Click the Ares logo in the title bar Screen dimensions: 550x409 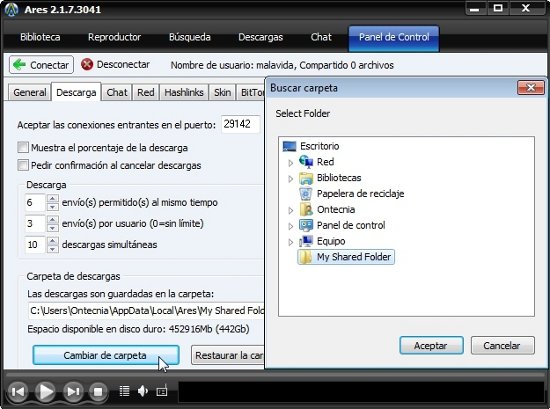[12, 9]
